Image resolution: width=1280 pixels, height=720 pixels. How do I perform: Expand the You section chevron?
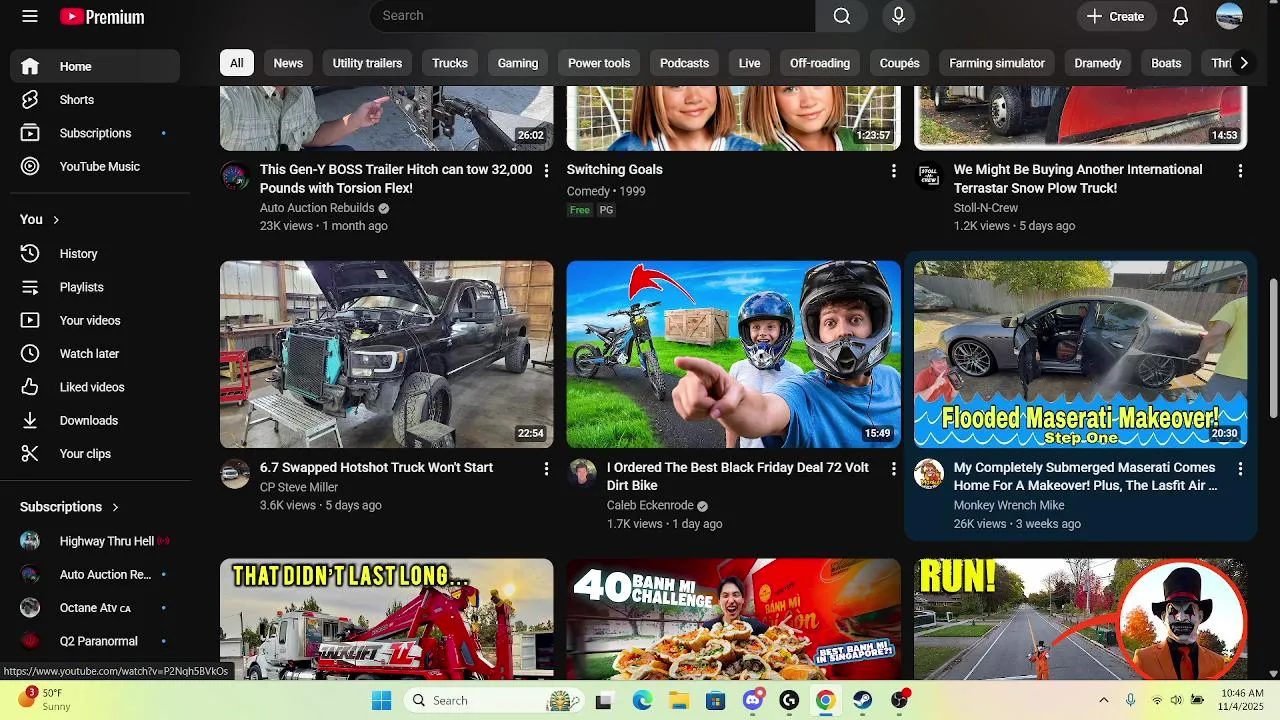56,220
